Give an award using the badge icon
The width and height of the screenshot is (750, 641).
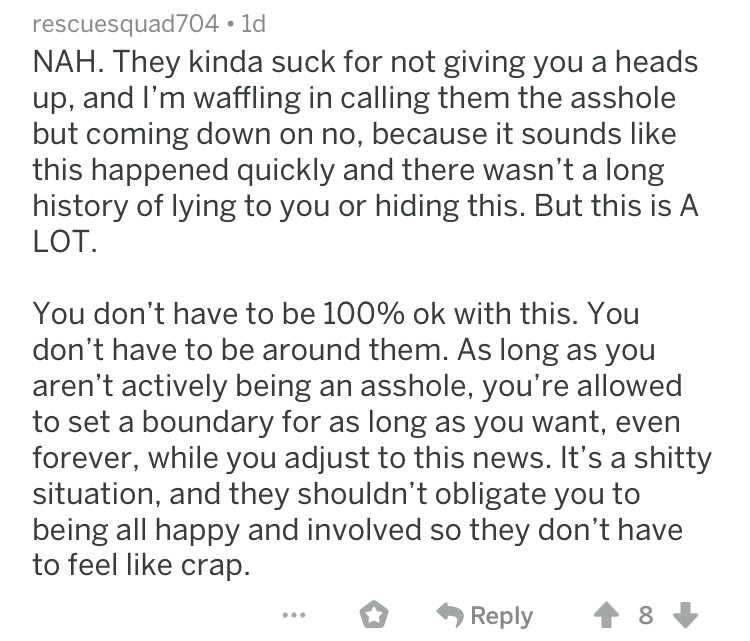pyautogui.click(x=374, y=615)
